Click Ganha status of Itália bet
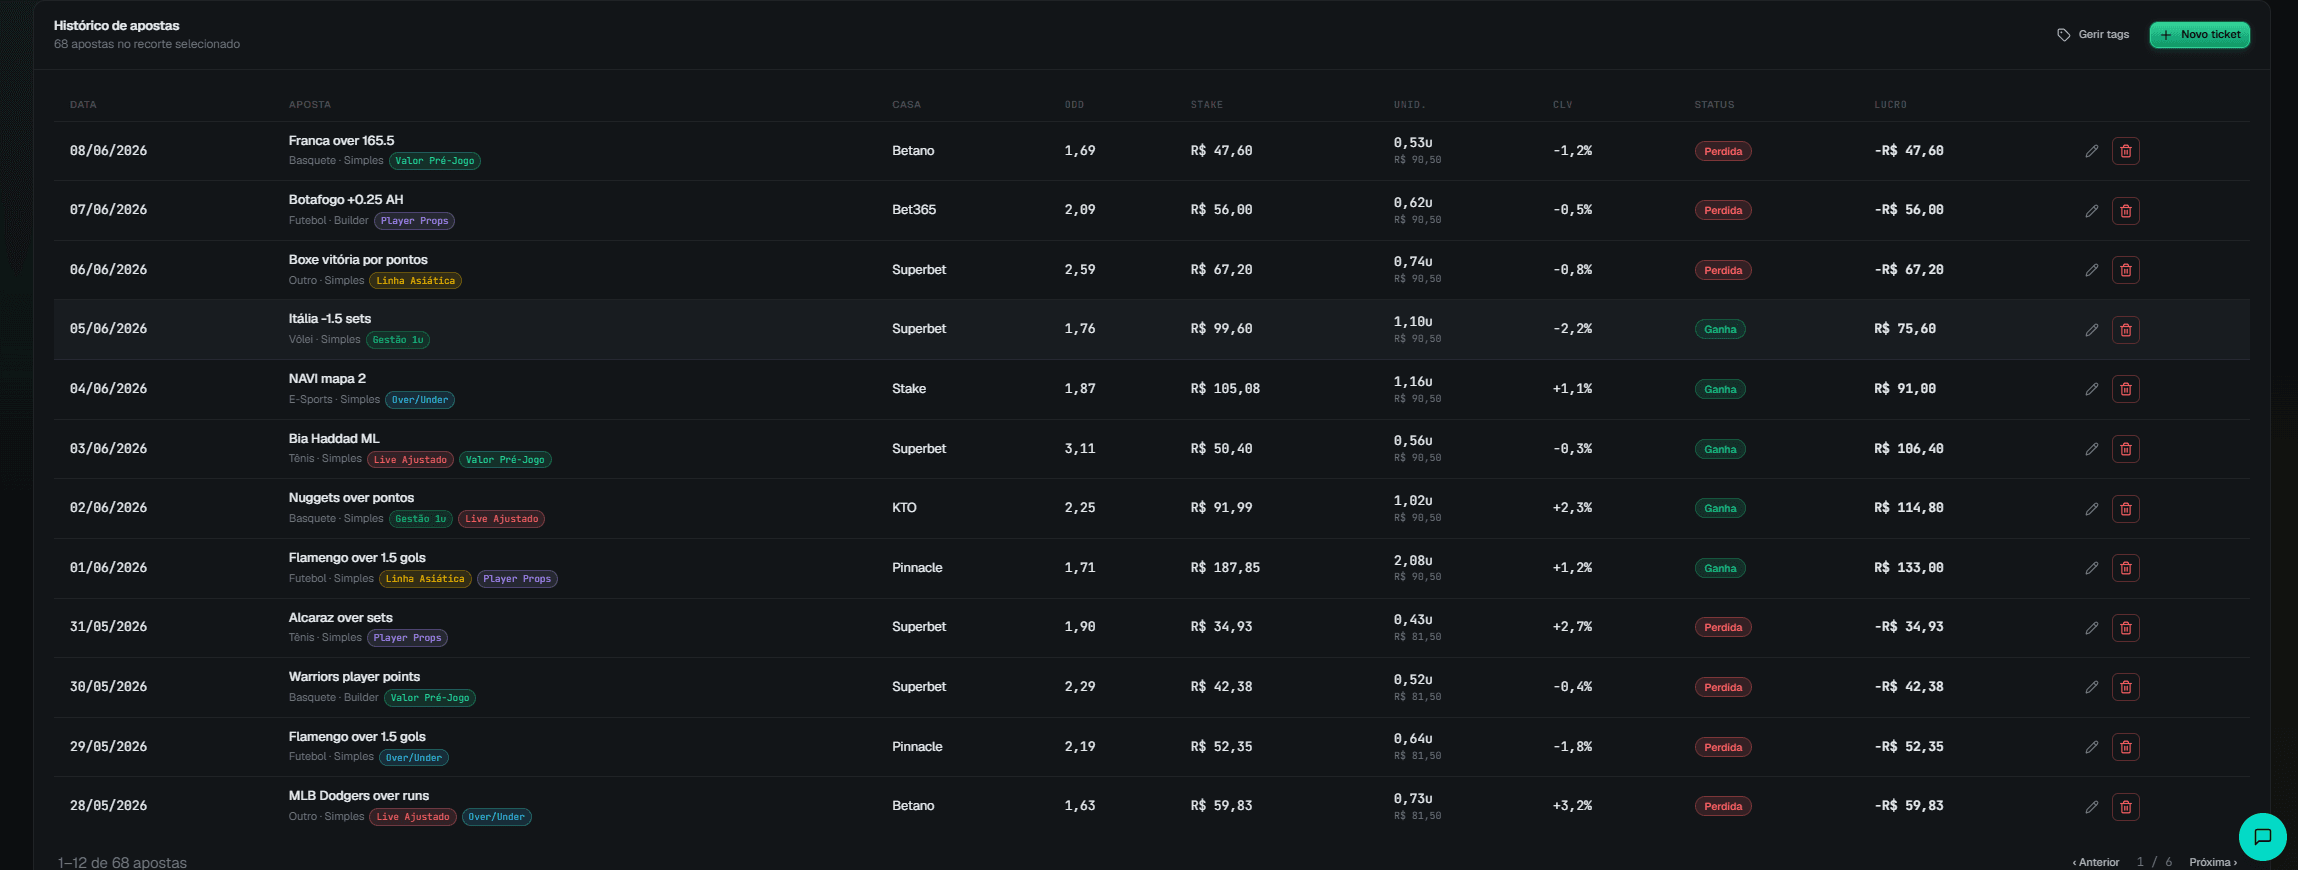This screenshot has height=870, width=2298. coord(1720,330)
